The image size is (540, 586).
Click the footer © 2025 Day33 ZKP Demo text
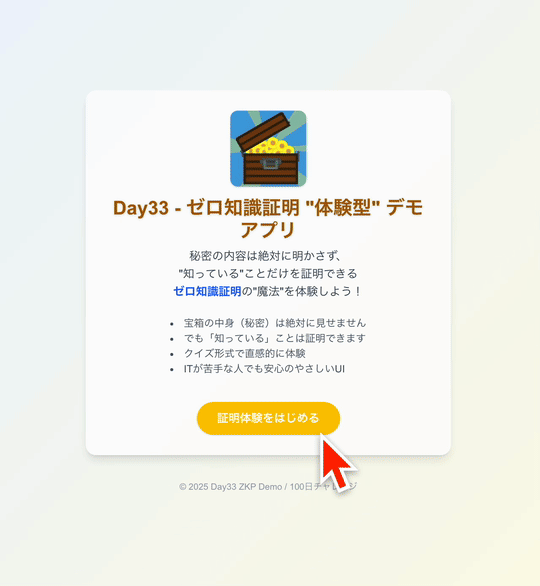click(x=230, y=487)
